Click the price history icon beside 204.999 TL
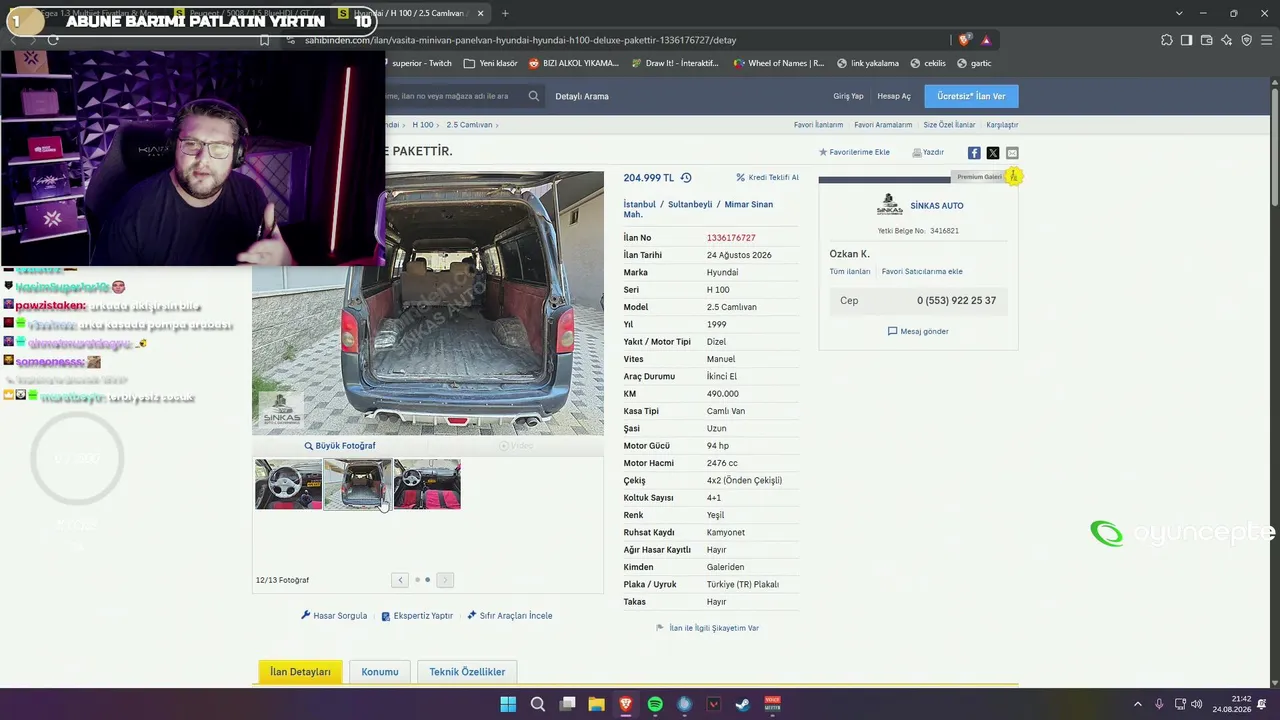This screenshot has height=720, width=1280. (686, 178)
